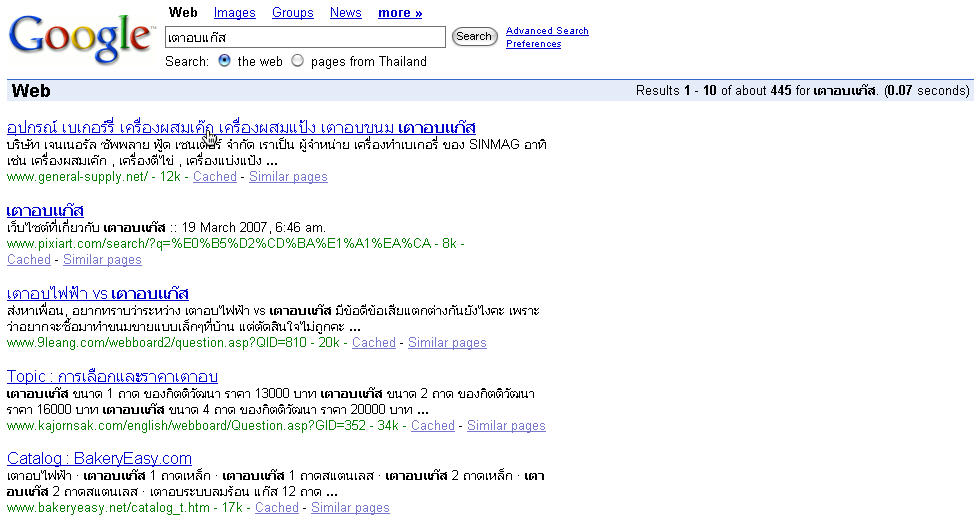Open Similar pages for kajornsak.com result
The image size is (979, 526).
click(x=506, y=426)
